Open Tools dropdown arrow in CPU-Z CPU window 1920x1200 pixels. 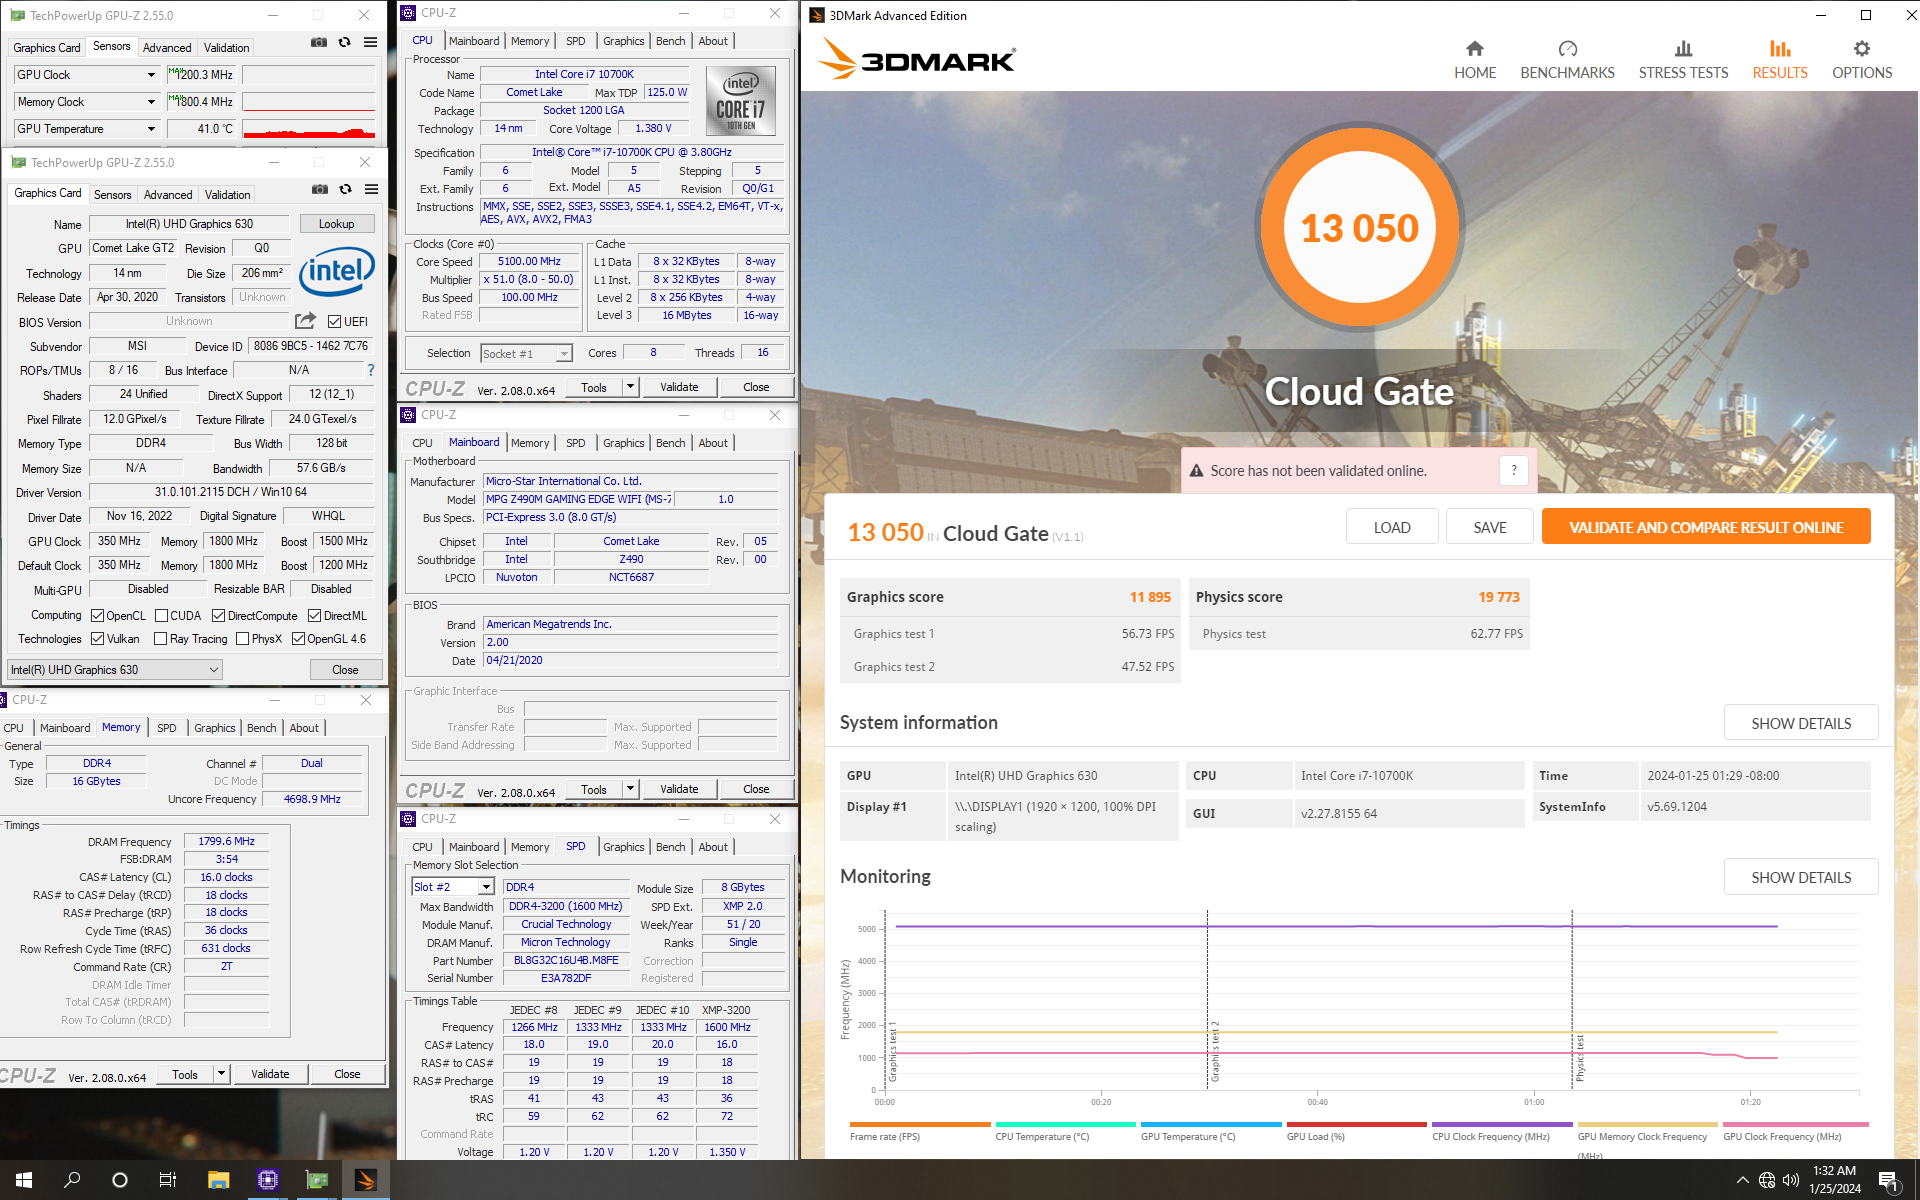point(630,387)
